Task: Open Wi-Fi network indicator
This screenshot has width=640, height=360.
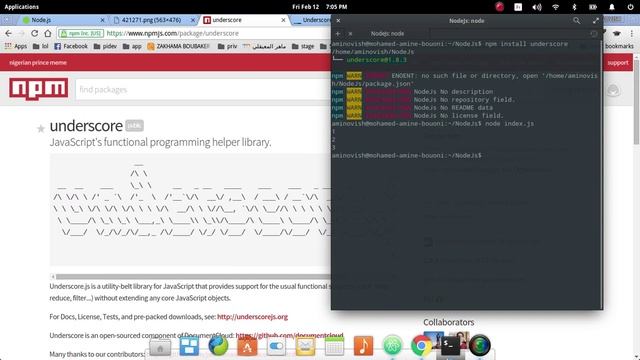Action: click(x=556, y=7)
